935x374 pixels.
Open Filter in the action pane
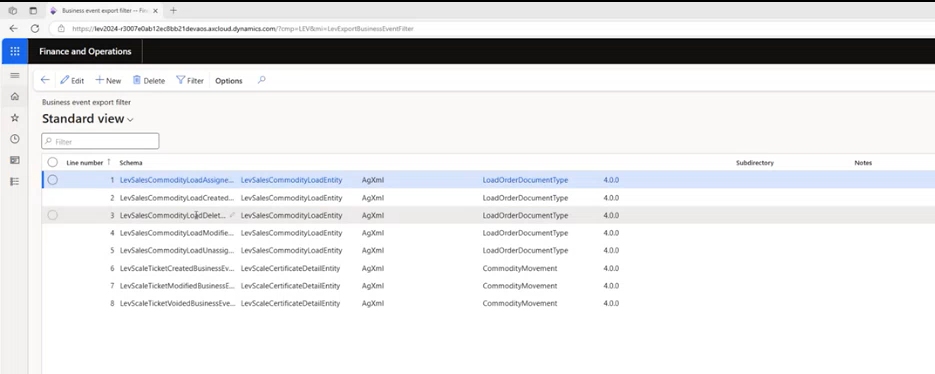[190, 81]
